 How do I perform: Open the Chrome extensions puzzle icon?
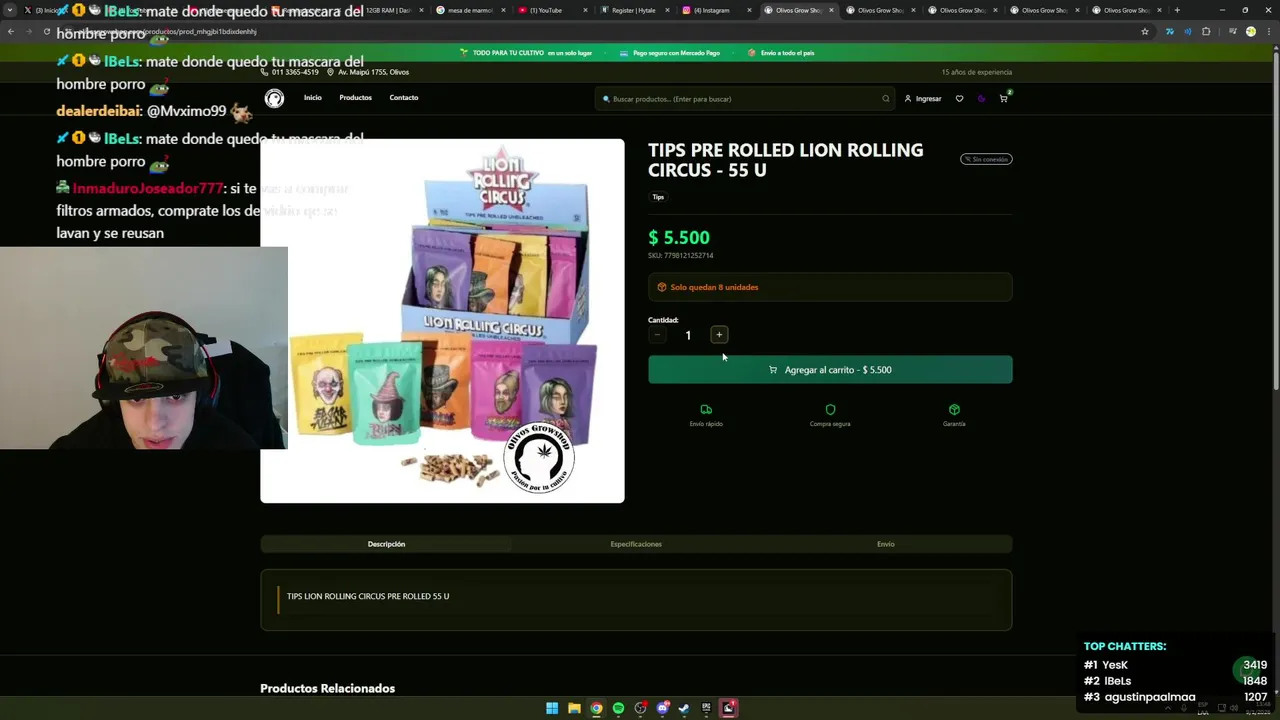(x=1206, y=31)
